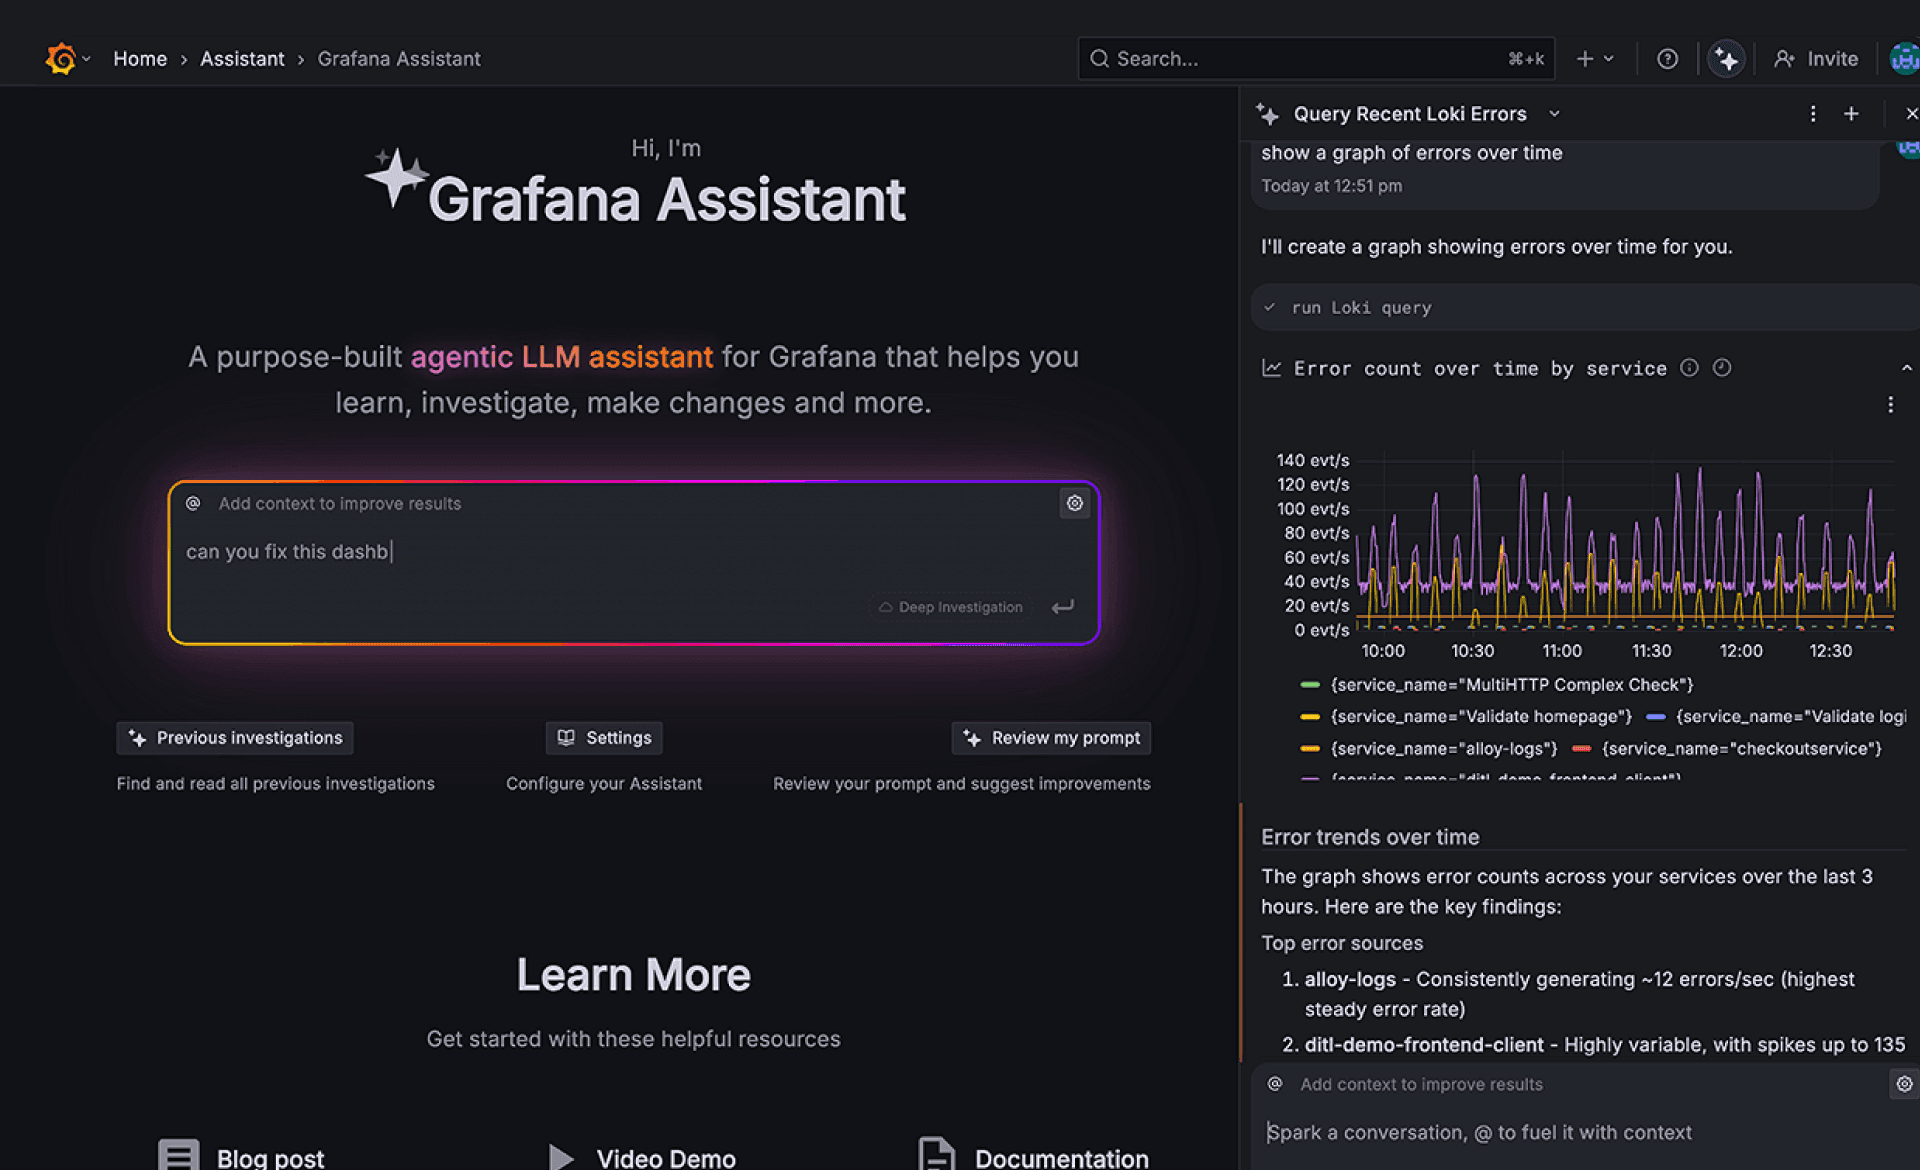Expand the Query Recent Loki Errors dropdown
The height and width of the screenshot is (1170, 1920).
pos(1554,114)
